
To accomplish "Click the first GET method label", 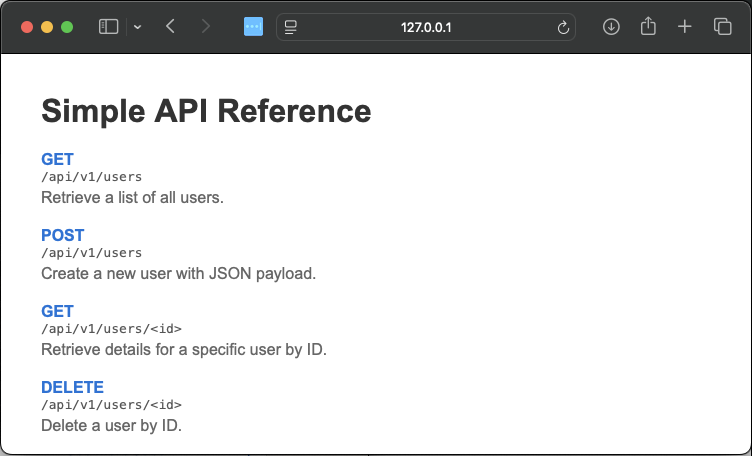I will pos(58,159).
